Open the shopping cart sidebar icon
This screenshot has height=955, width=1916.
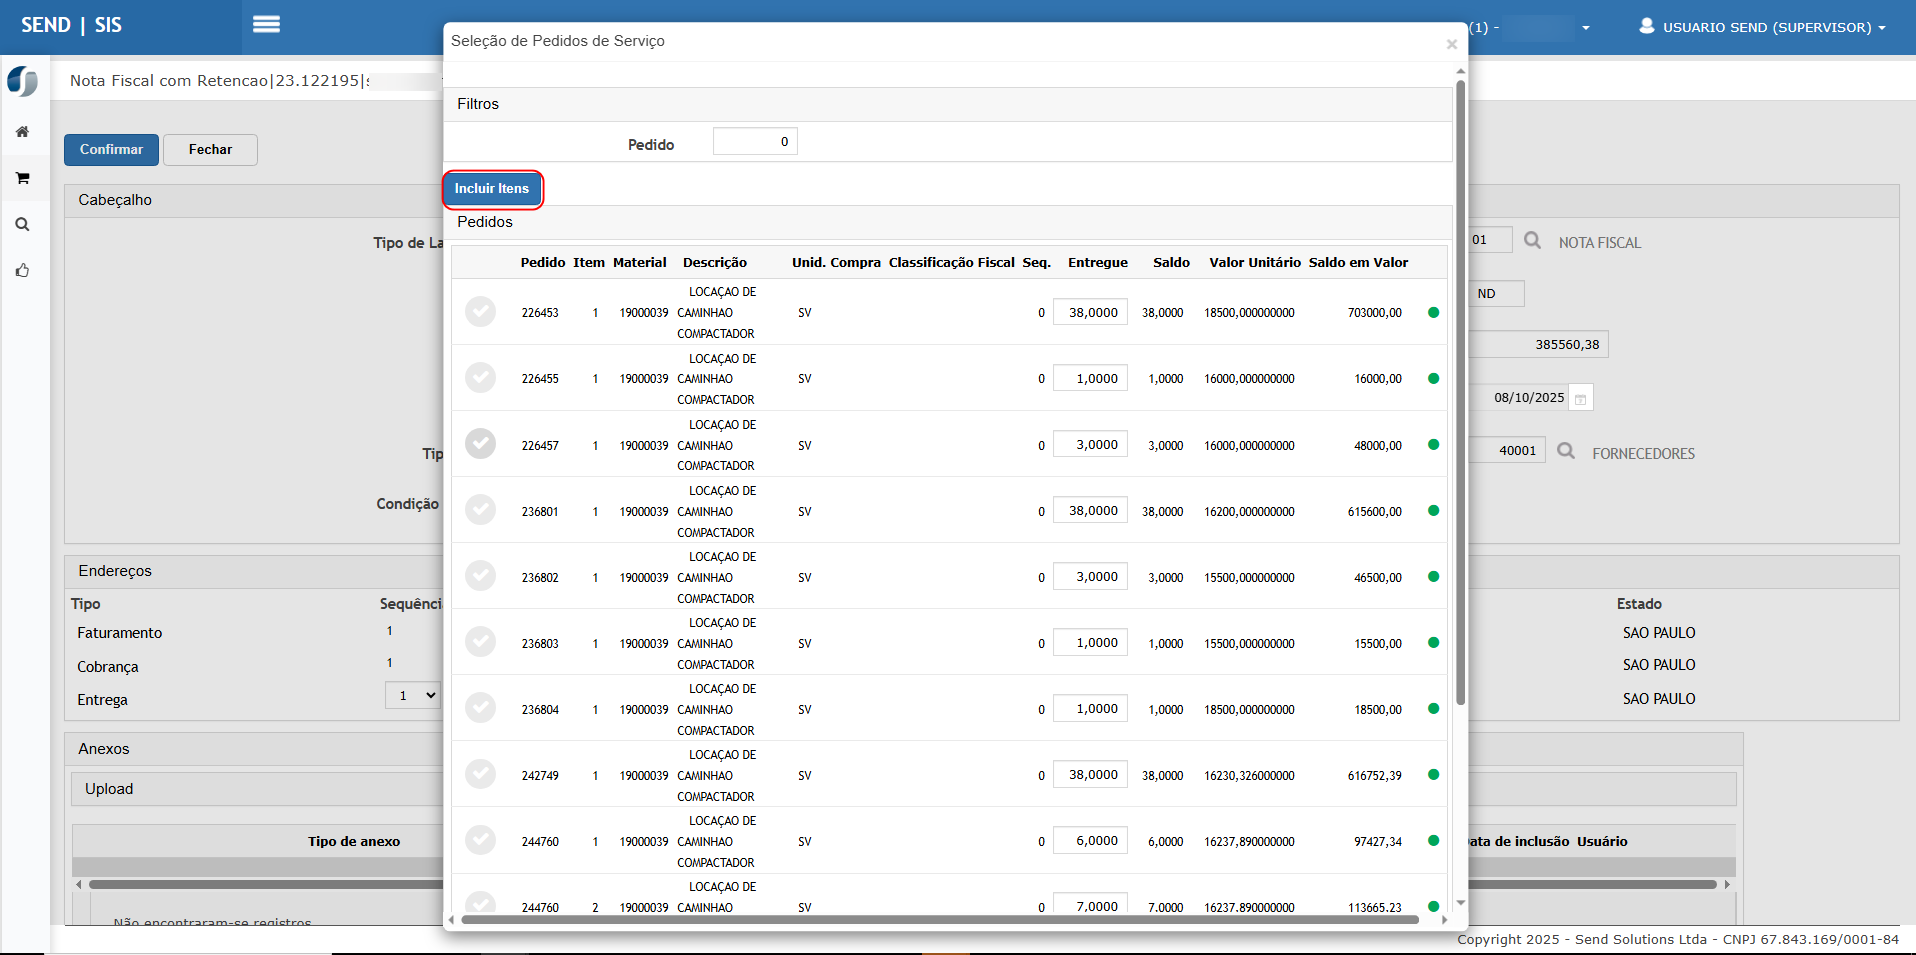click(22, 178)
